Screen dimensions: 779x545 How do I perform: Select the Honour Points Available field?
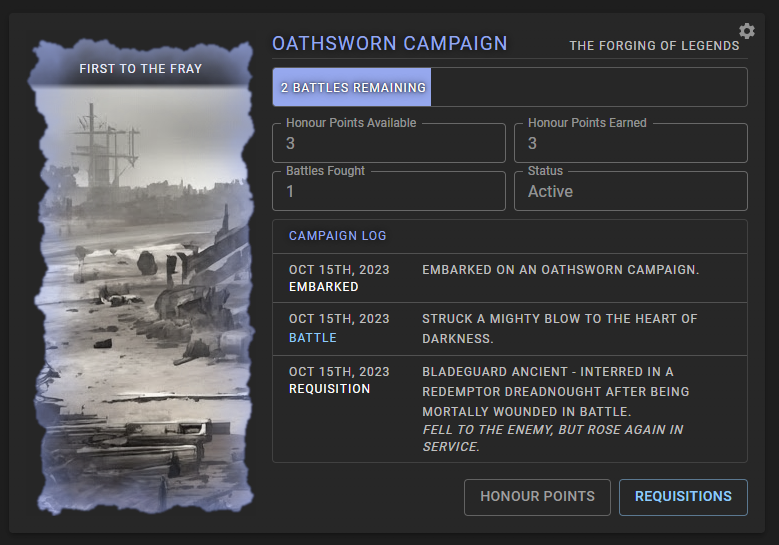point(388,144)
